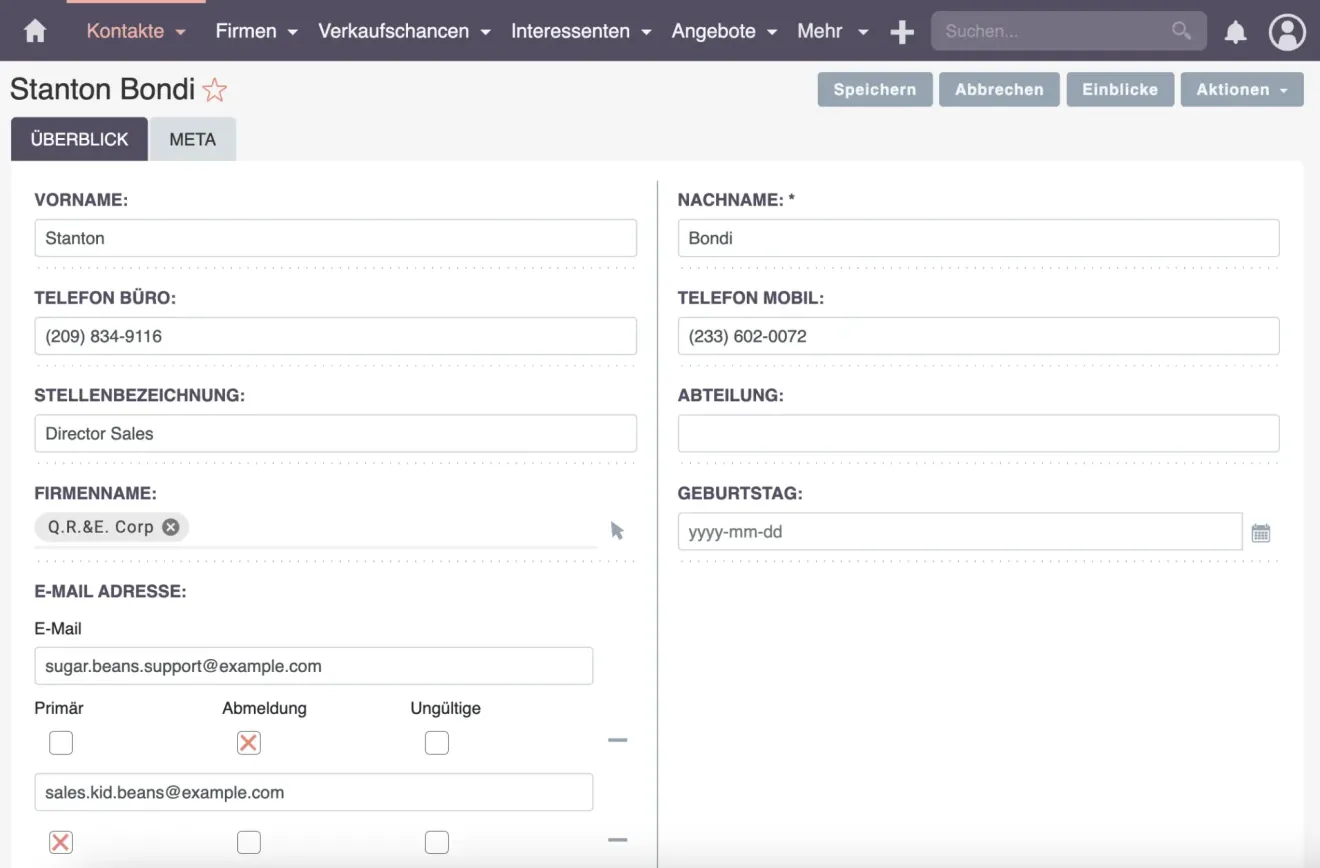Open the Geburtstag calendar picker

[1261, 531]
